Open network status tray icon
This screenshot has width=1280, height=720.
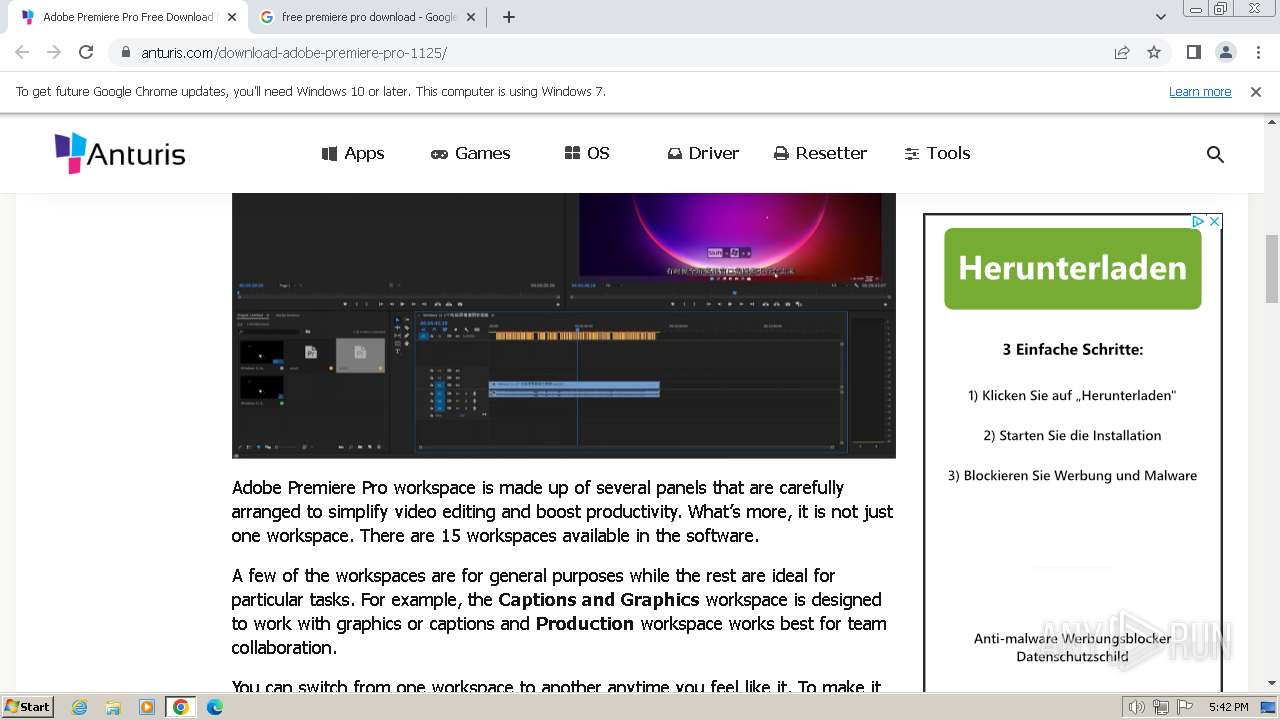(1161, 707)
